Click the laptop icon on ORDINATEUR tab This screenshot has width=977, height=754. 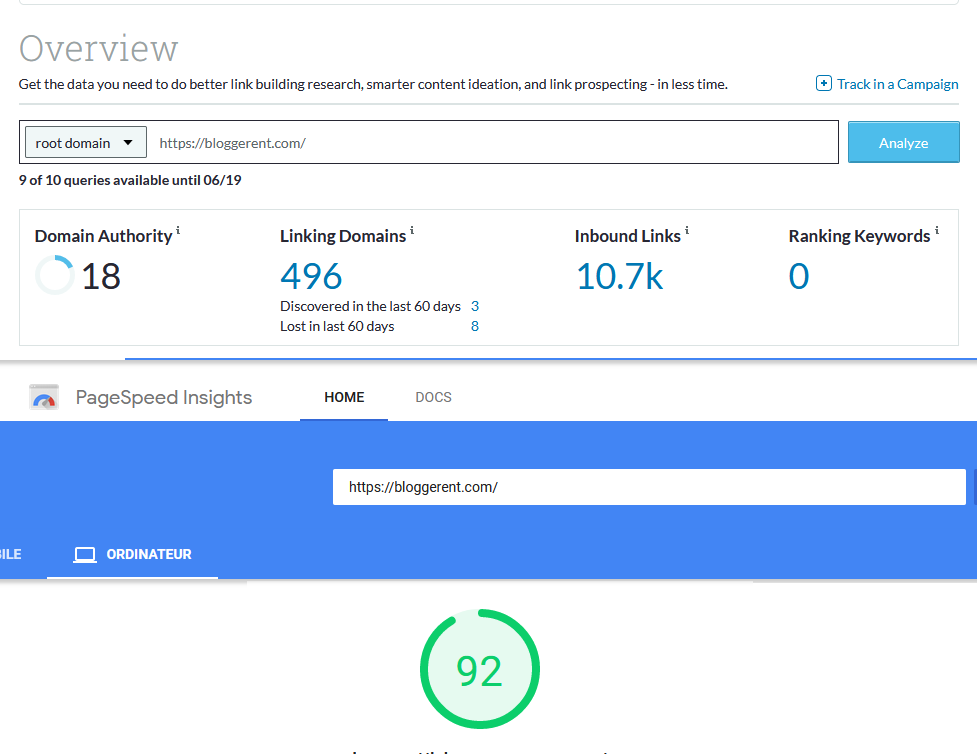(x=85, y=555)
